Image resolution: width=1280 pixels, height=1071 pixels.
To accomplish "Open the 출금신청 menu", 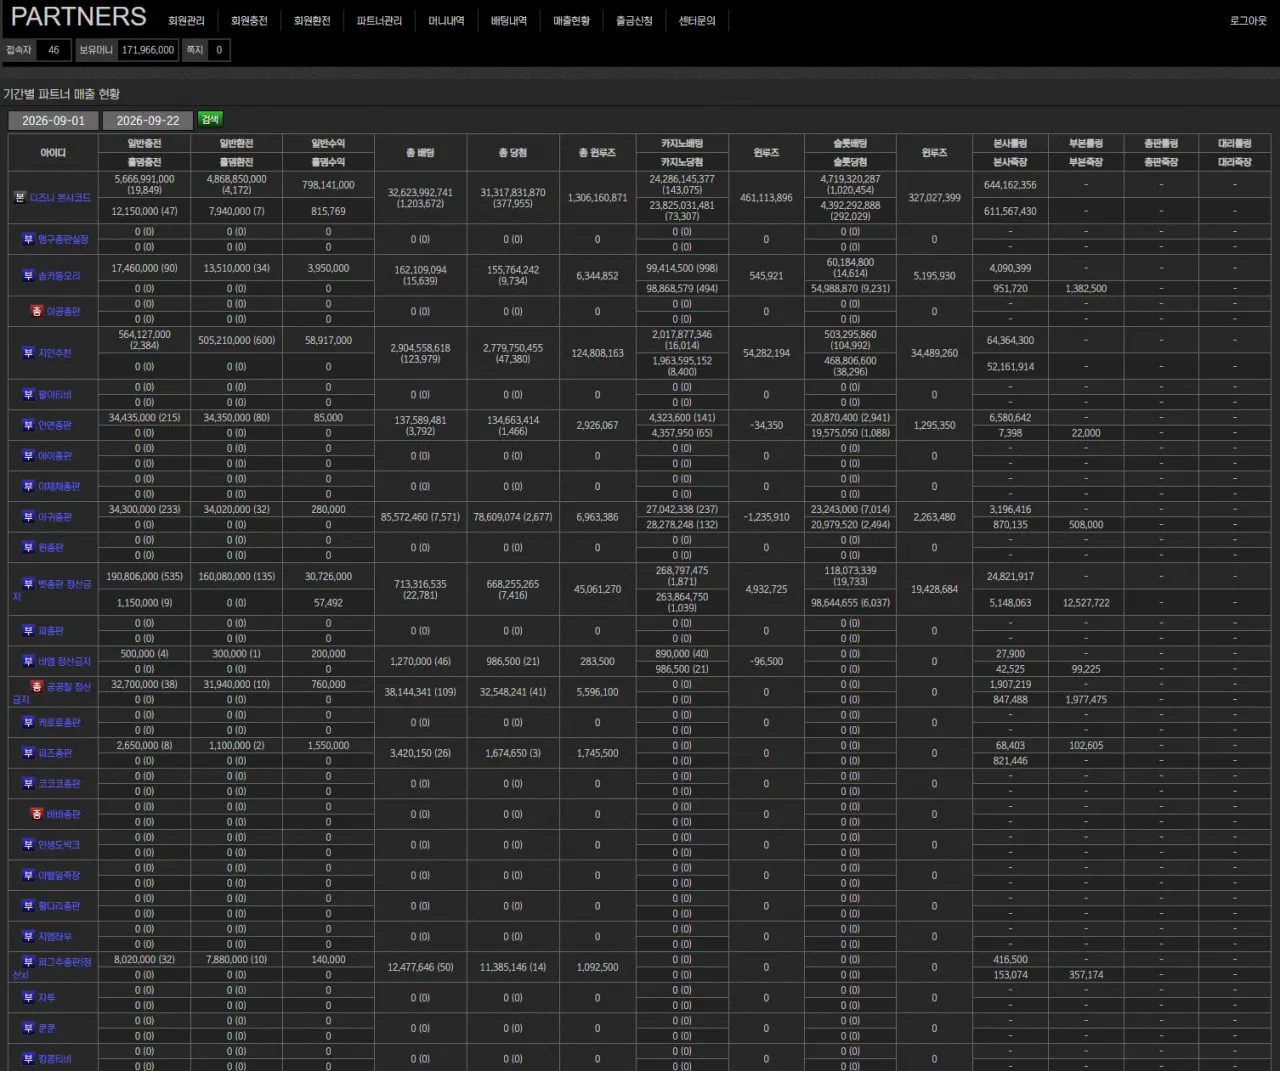I will tap(634, 20).
